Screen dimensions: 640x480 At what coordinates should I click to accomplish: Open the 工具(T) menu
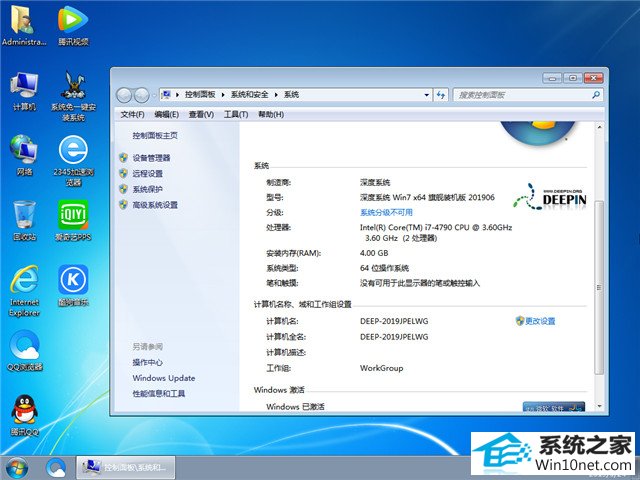[236, 115]
